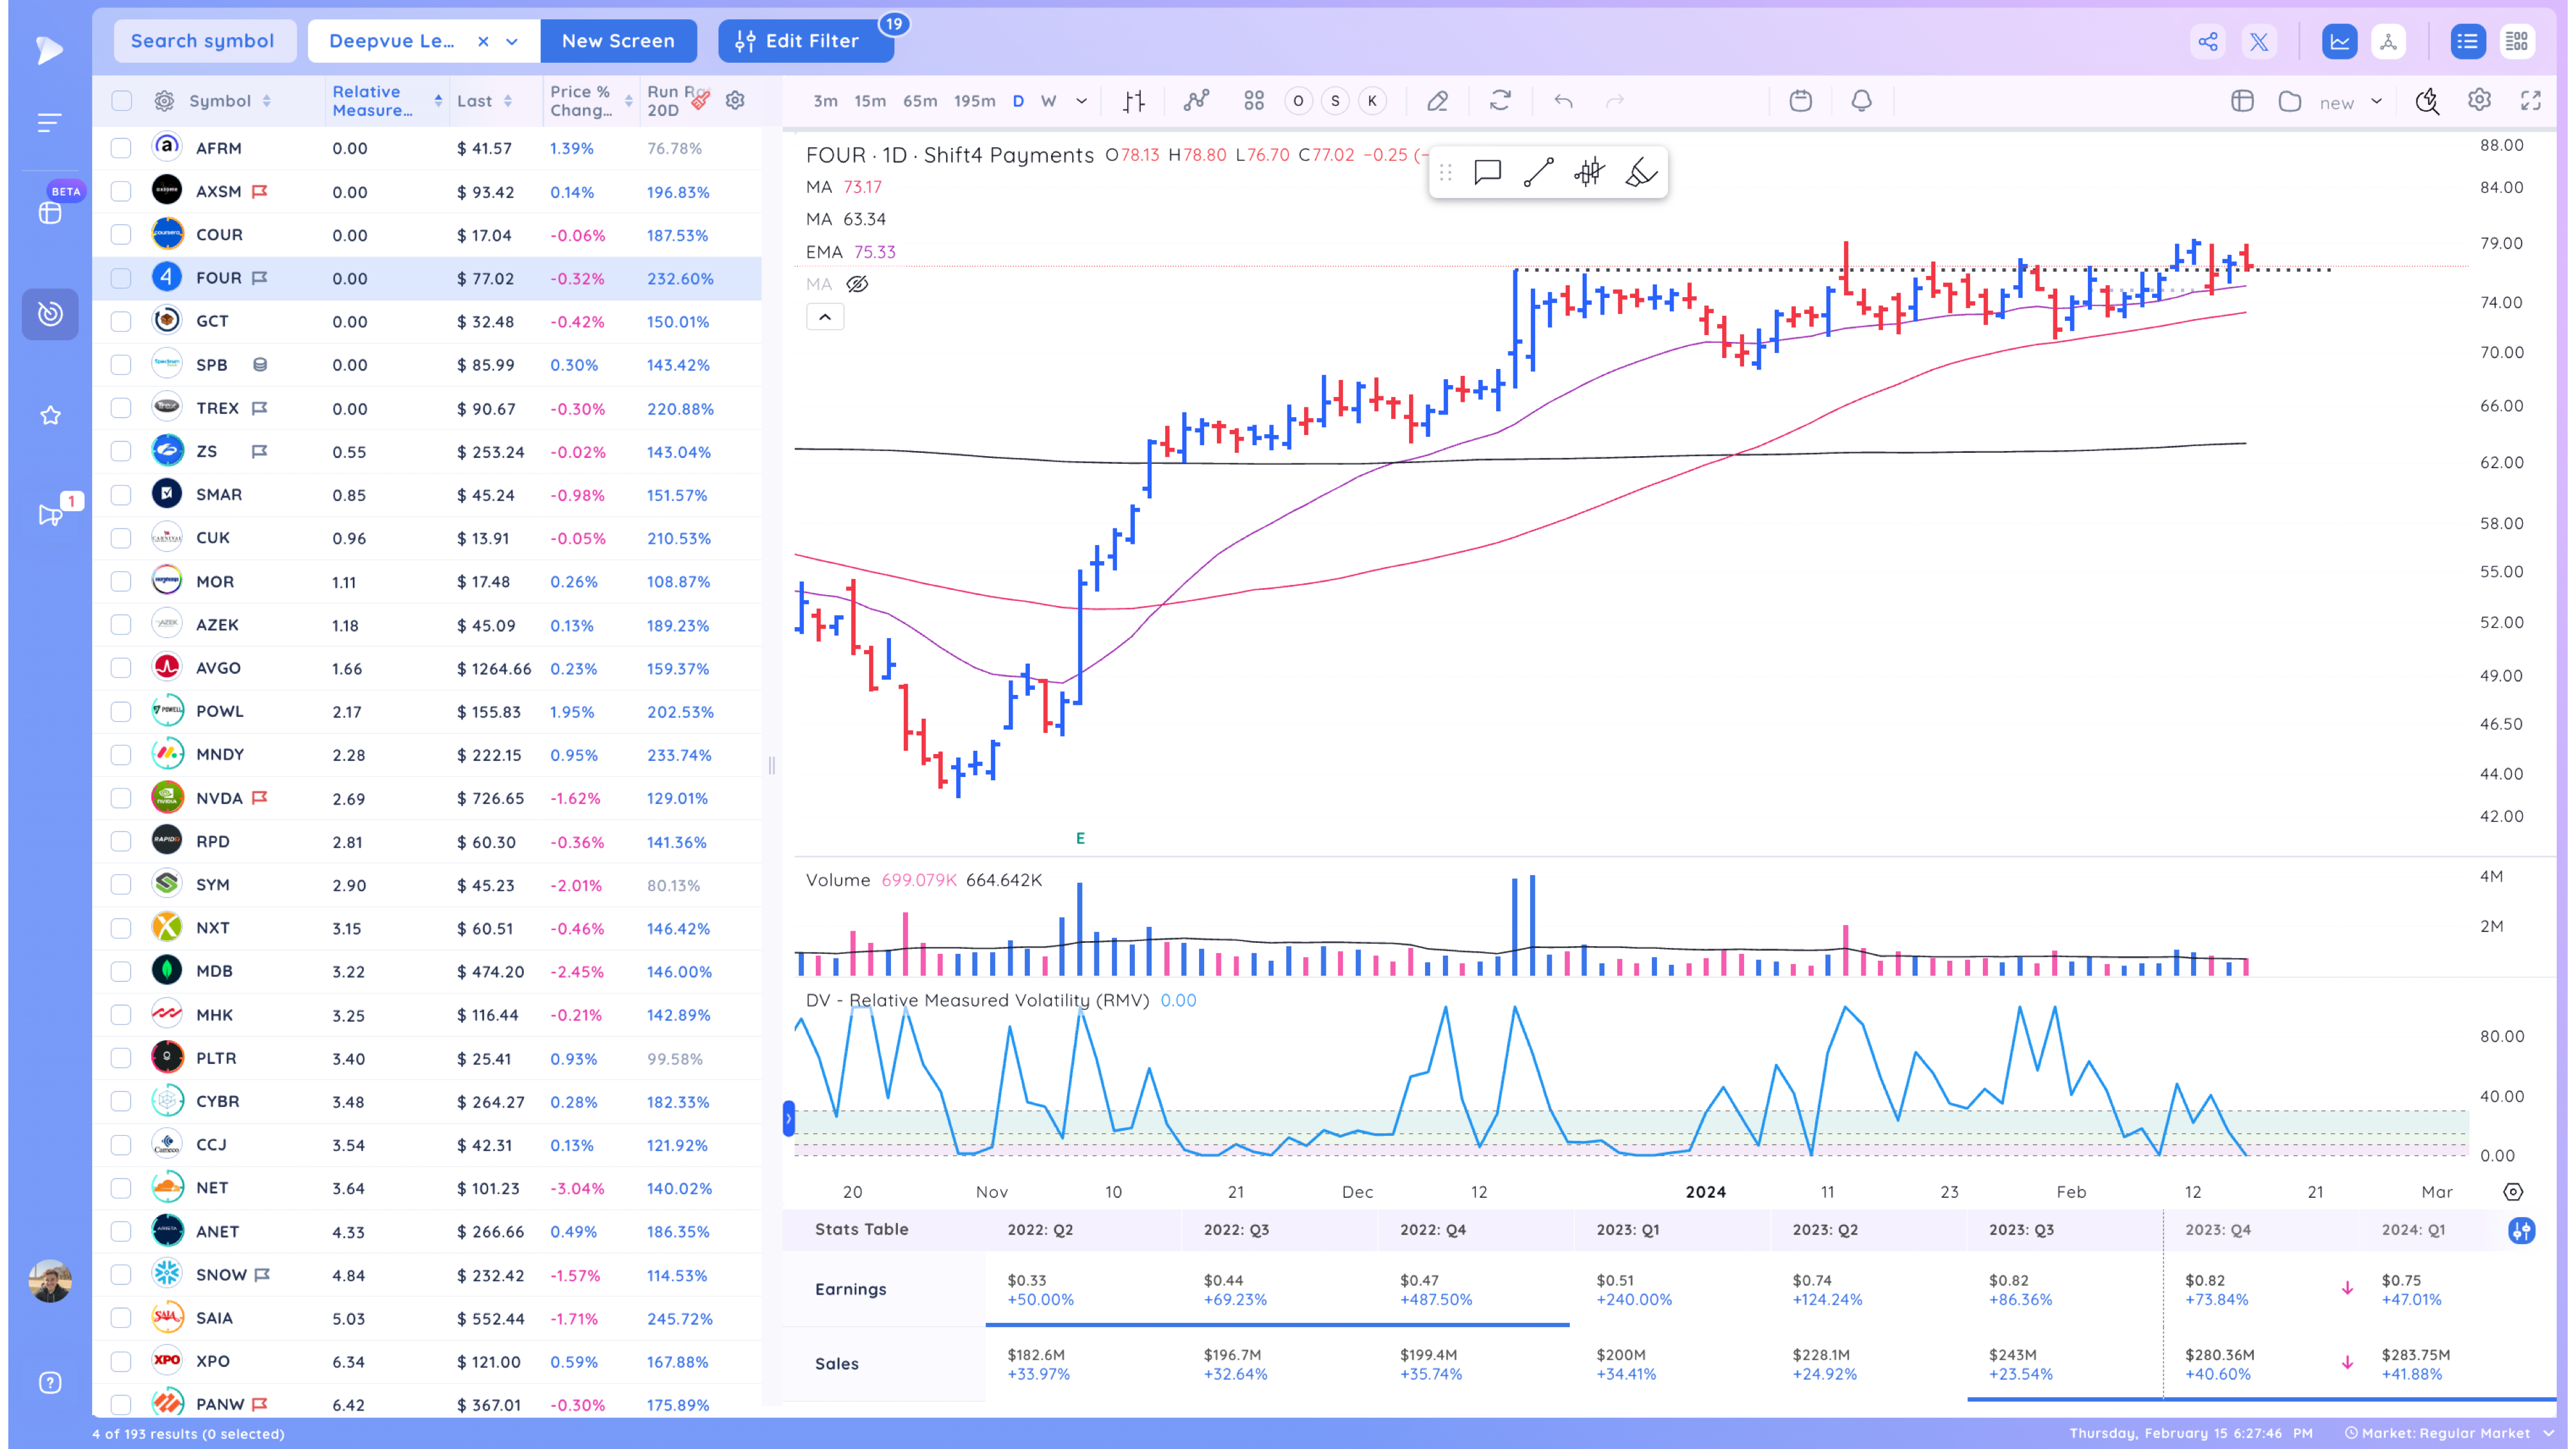Collapse the indicator legend chevron

(825, 317)
